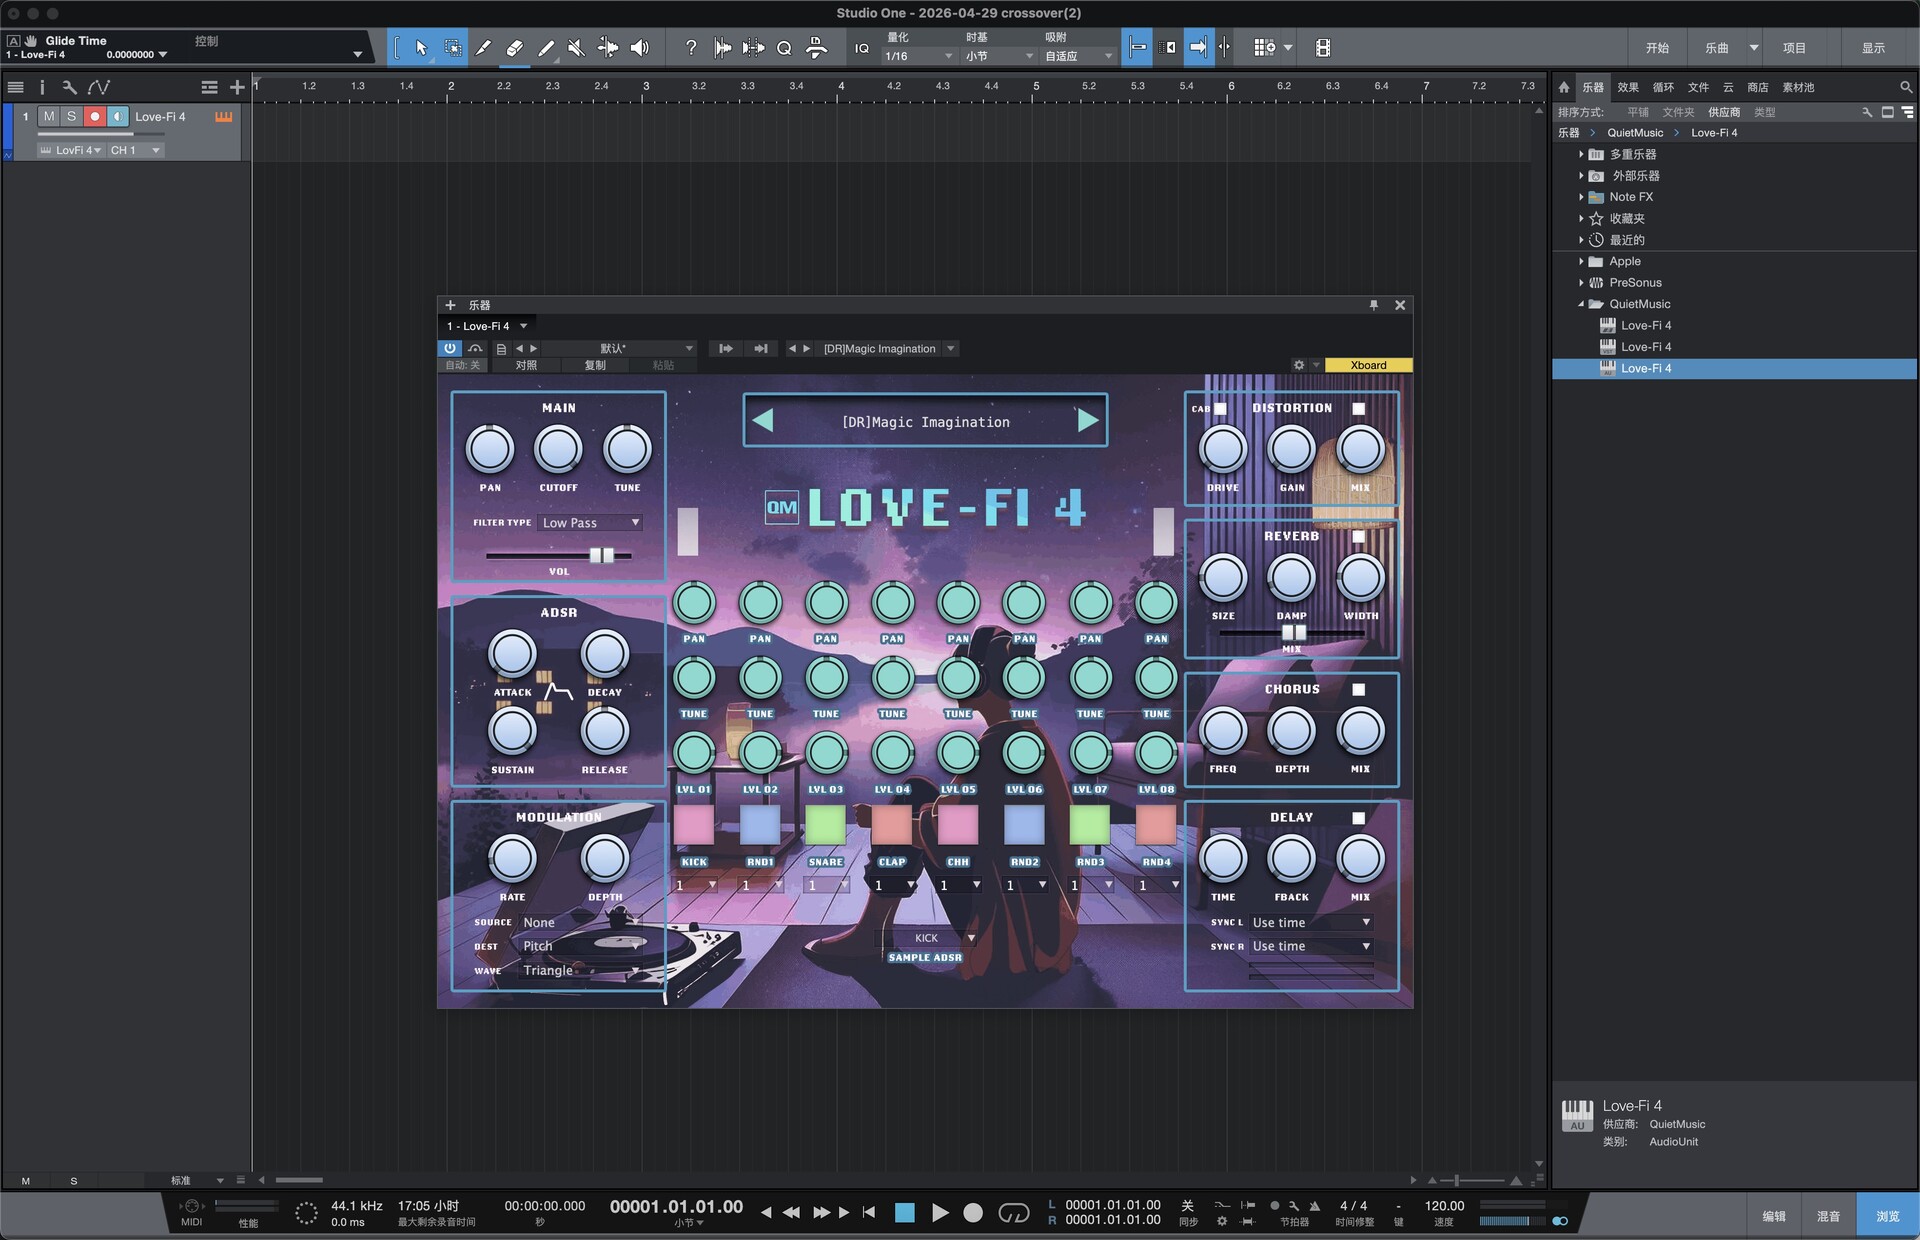Toggle record arm on Love-Fi 4 track
This screenshot has height=1240, width=1920.
coord(95,117)
